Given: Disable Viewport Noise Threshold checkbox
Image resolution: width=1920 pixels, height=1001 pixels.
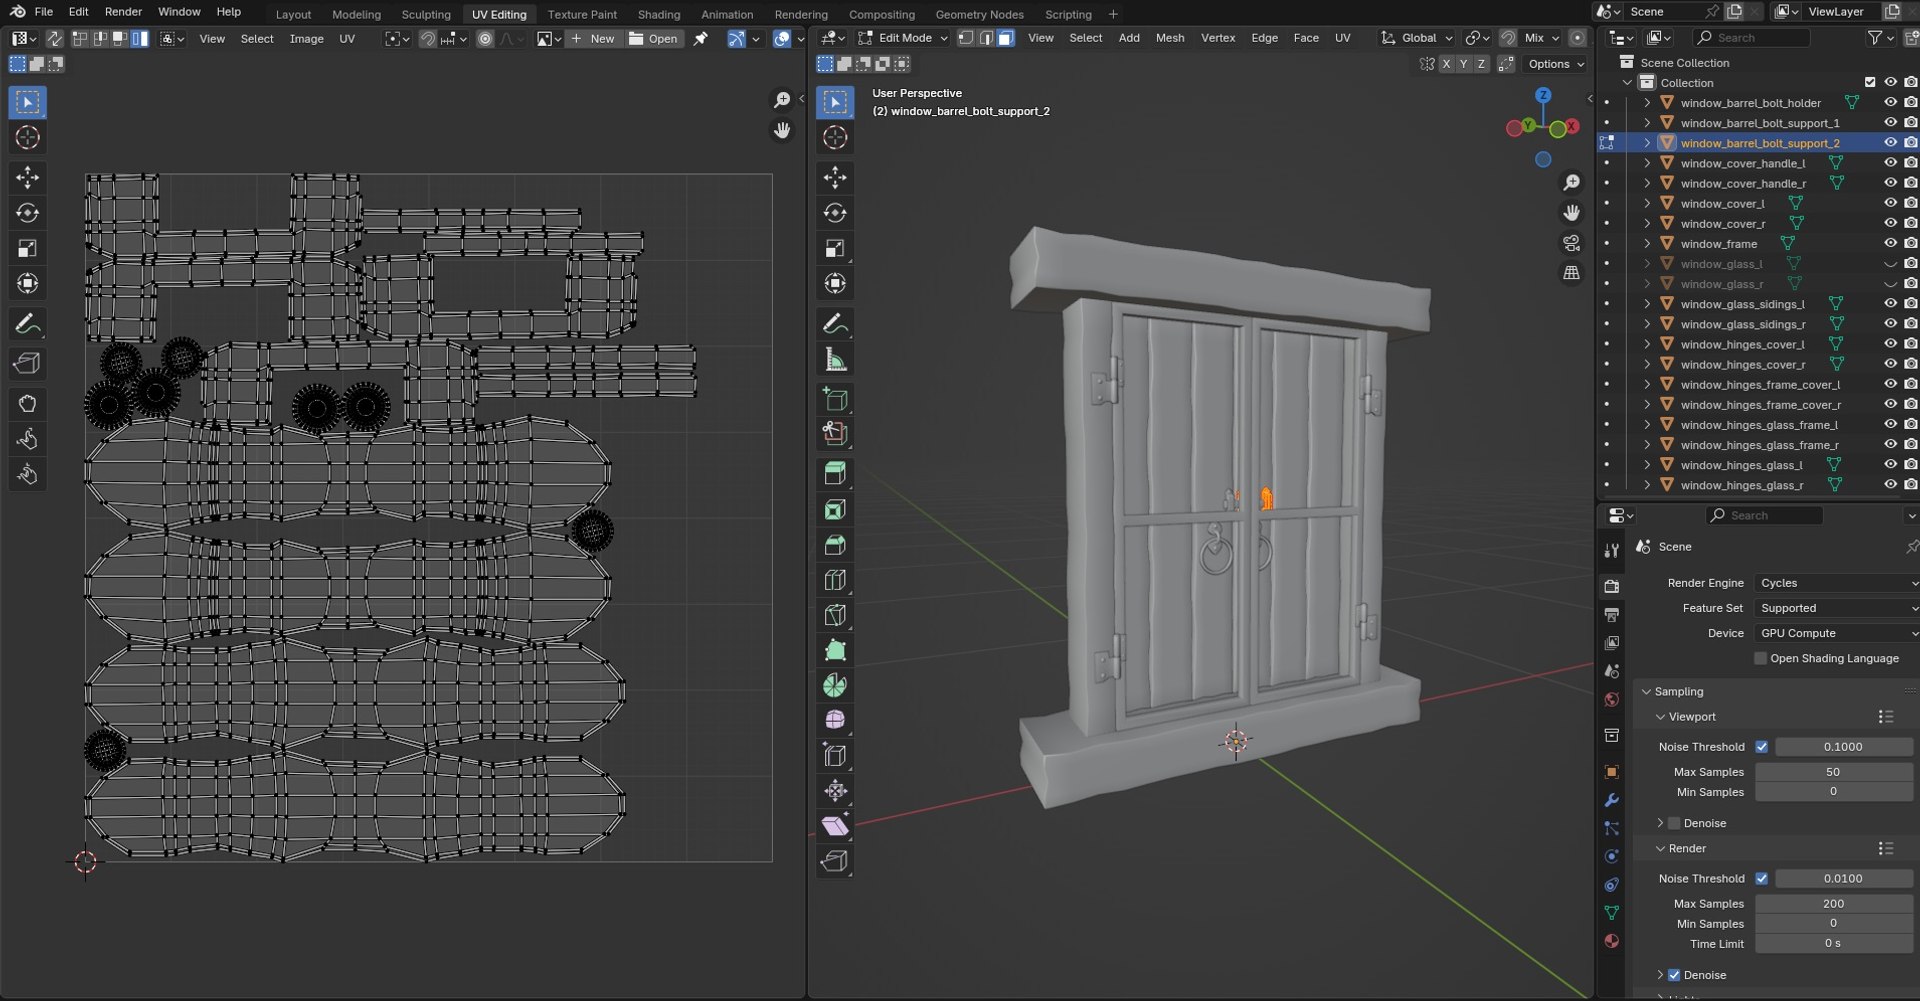Looking at the screenshot, I should point(1762,747).
